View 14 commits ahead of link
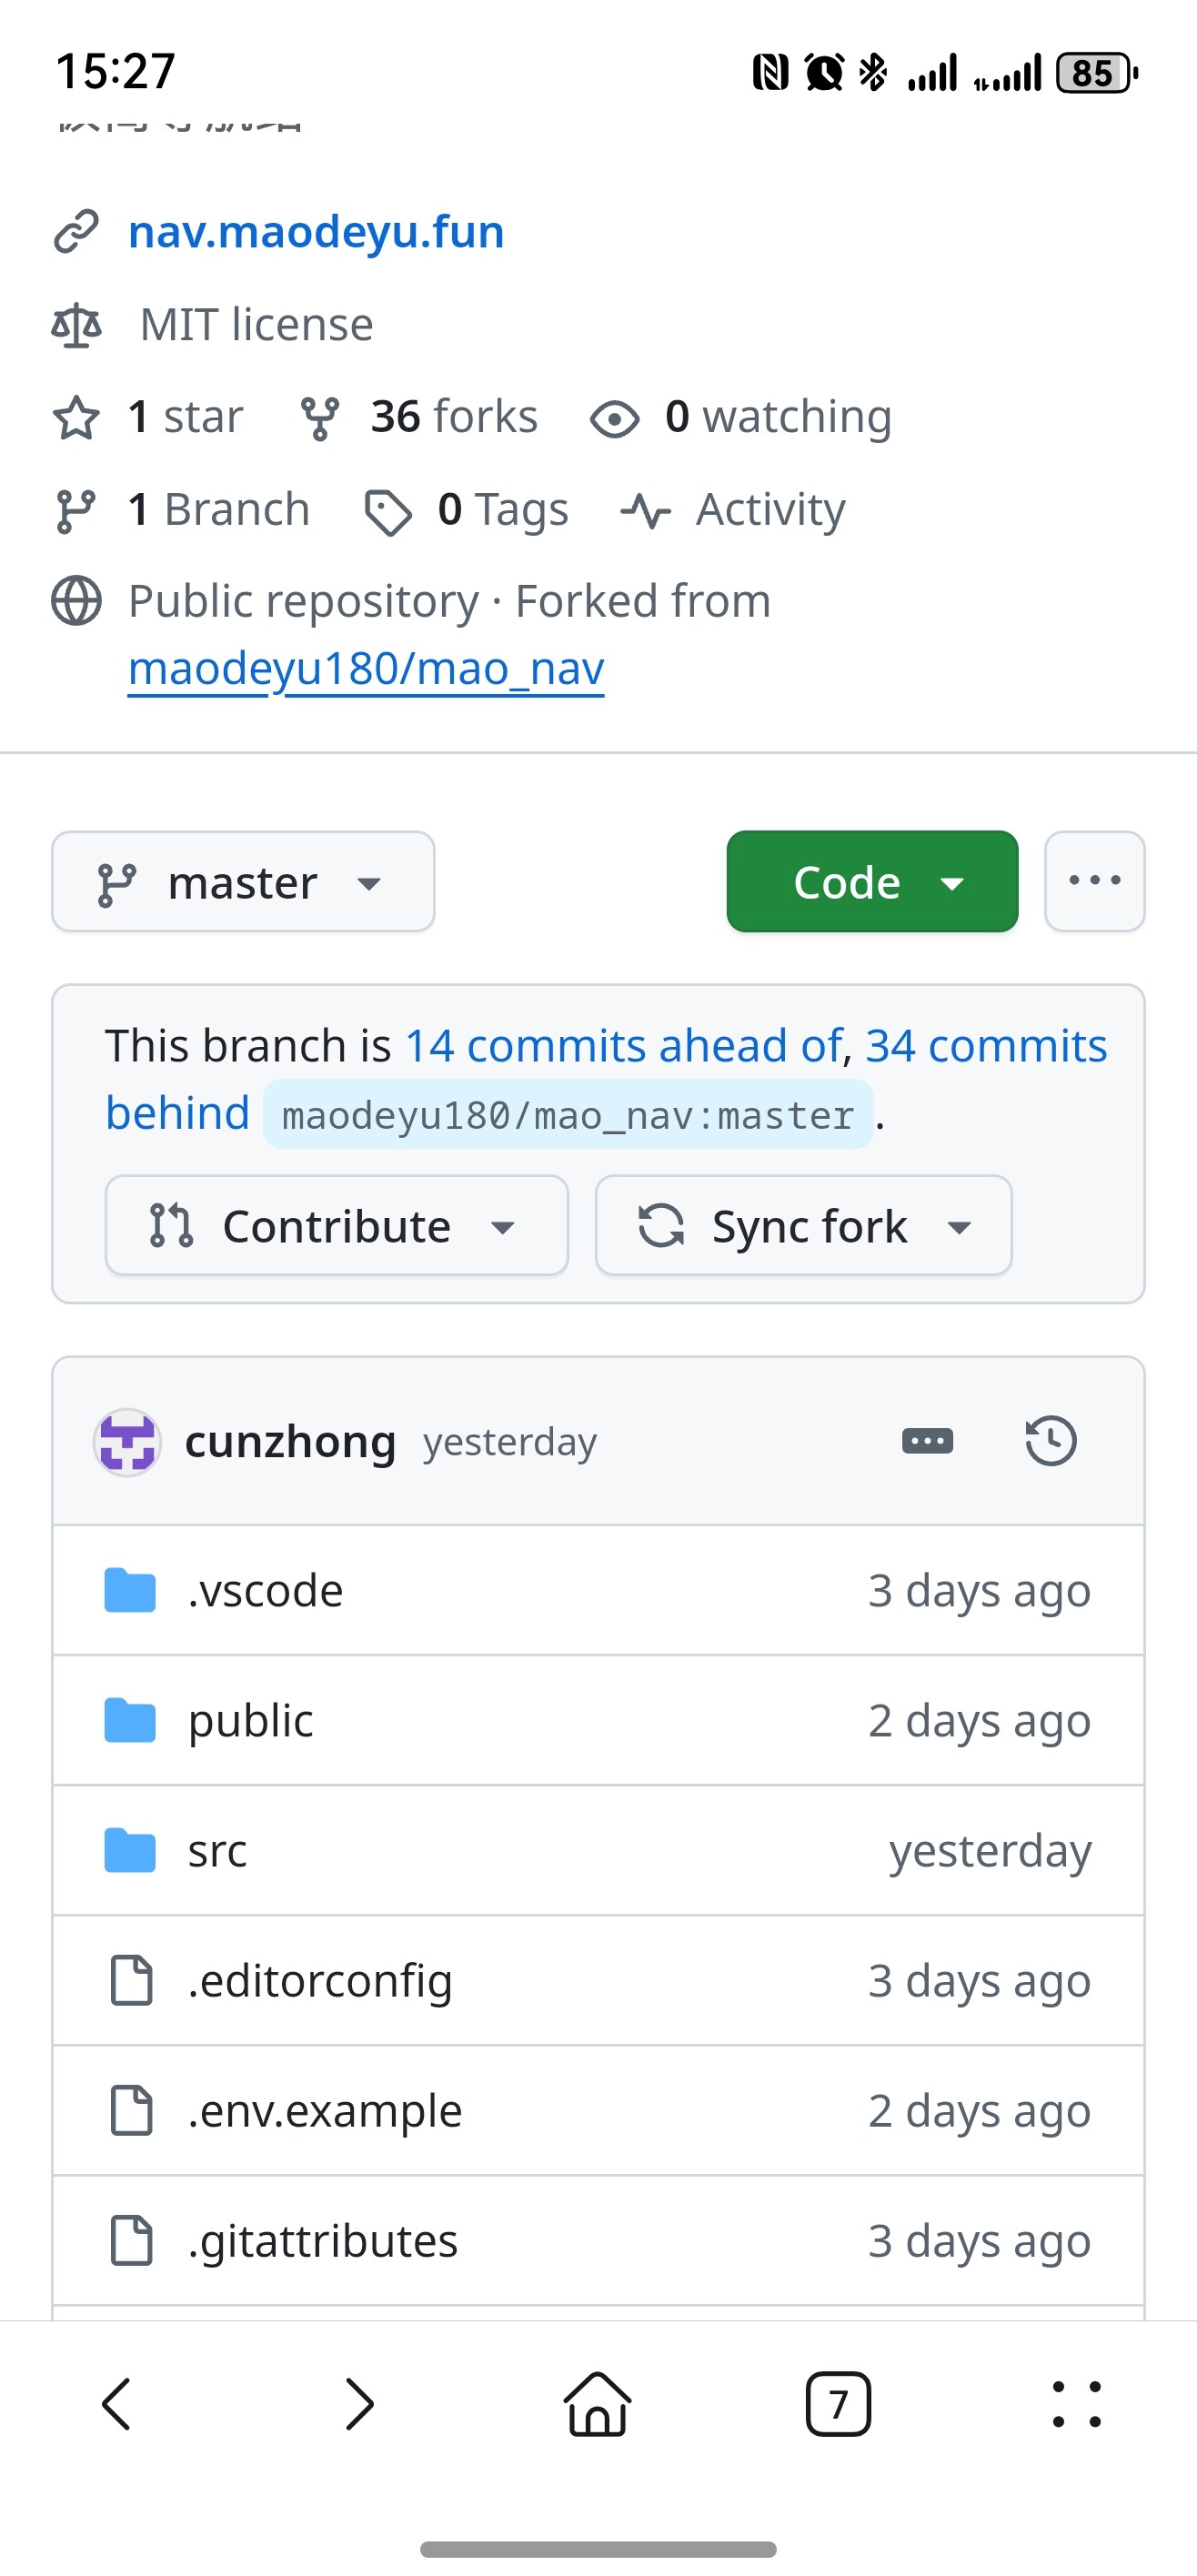 (x=624, y=1045)
